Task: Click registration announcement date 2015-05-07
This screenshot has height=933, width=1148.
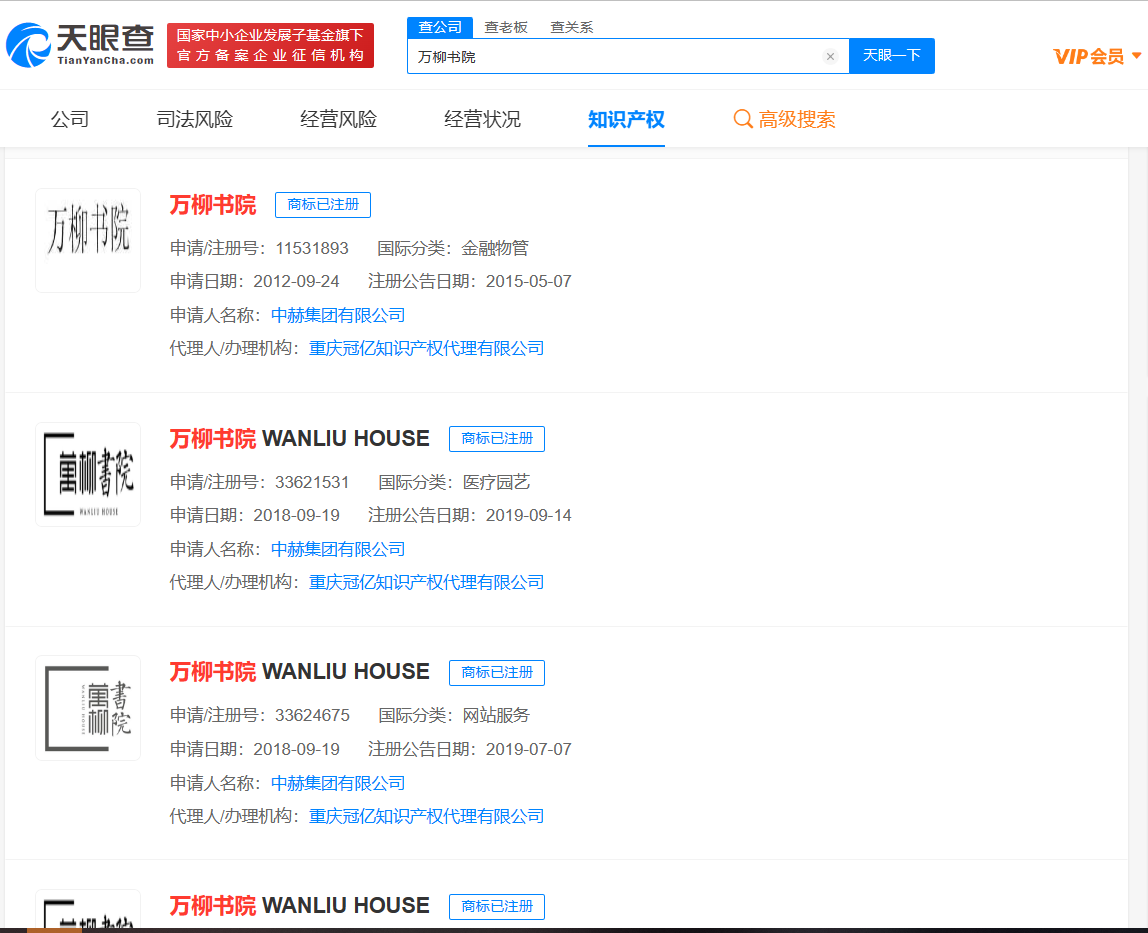Action: (x=529, y=282)
